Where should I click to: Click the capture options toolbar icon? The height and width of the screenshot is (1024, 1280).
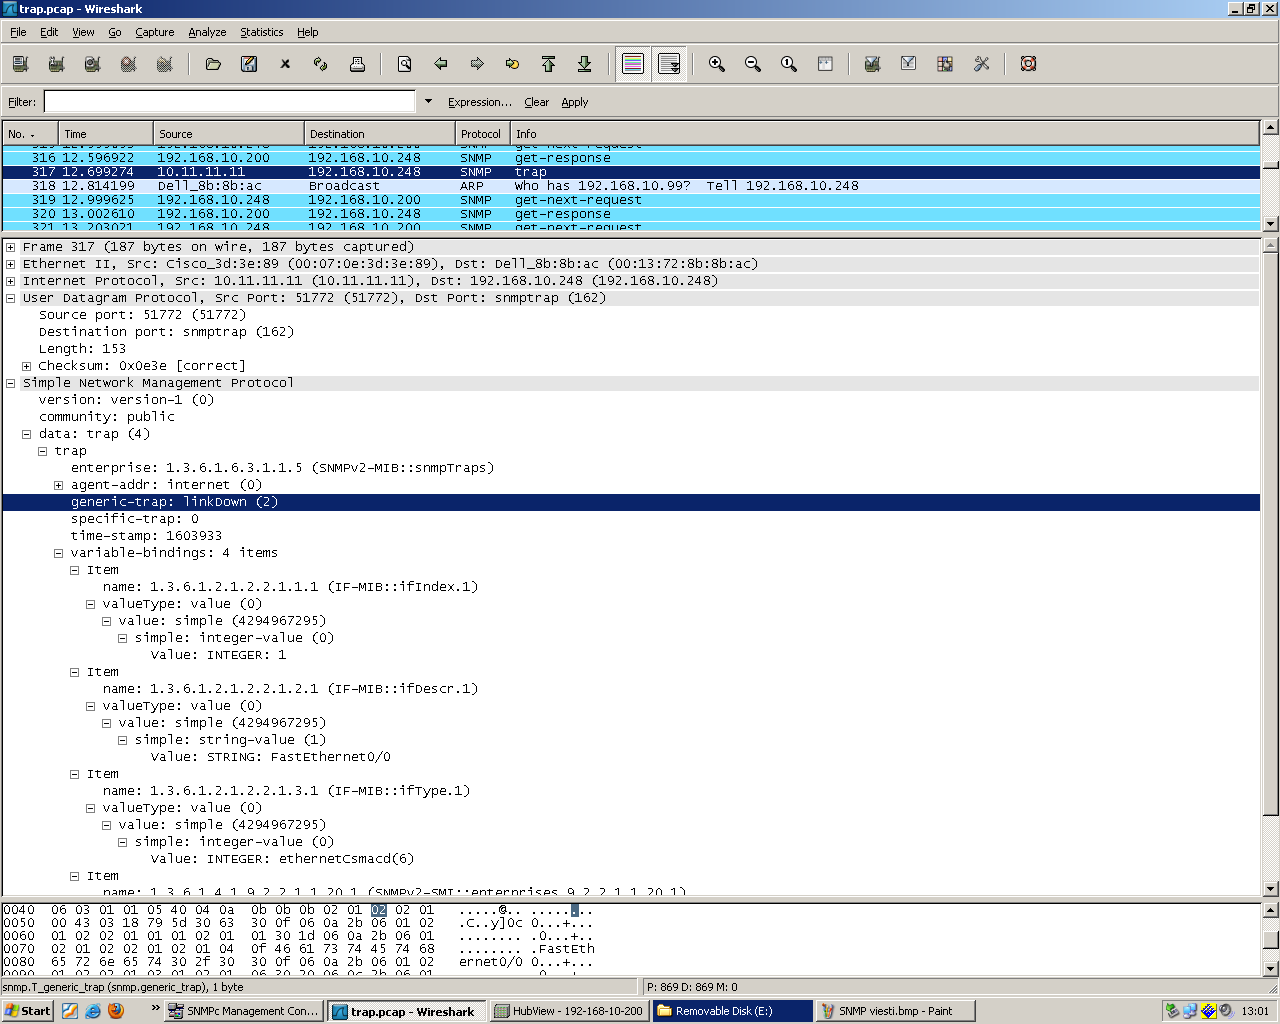point(56,64)
